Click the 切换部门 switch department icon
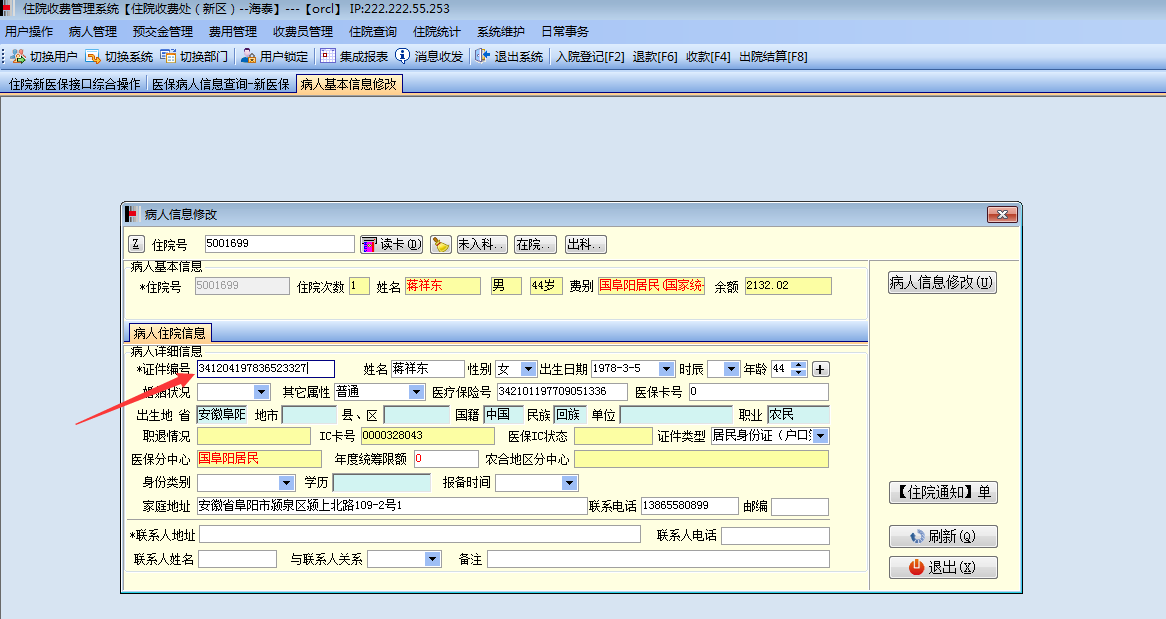This screenshot has height=619, width=1166. [168, 57]
